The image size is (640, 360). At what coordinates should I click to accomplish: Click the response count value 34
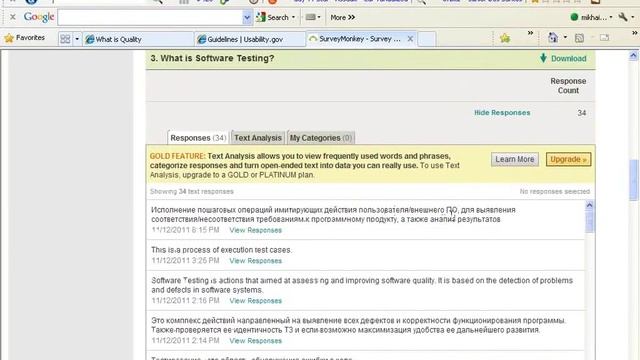tap(582, 113)
